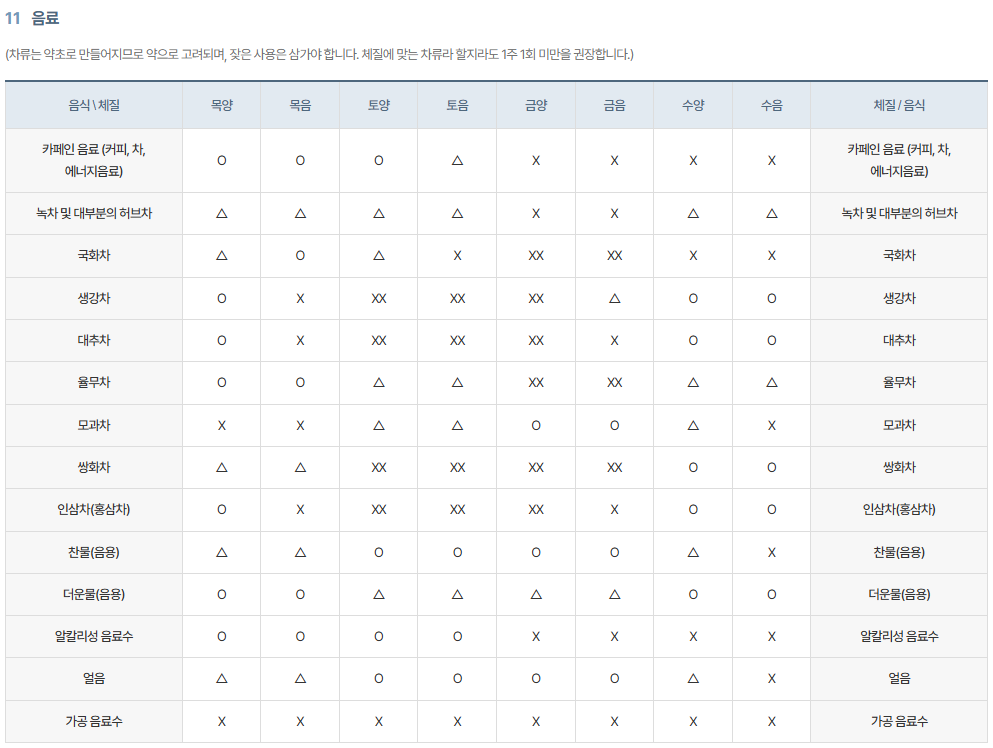Click the X in 녹차 row, 금양 column
Image resolution: width=993 pixels, height=748 pixels.
pos(536,213)
